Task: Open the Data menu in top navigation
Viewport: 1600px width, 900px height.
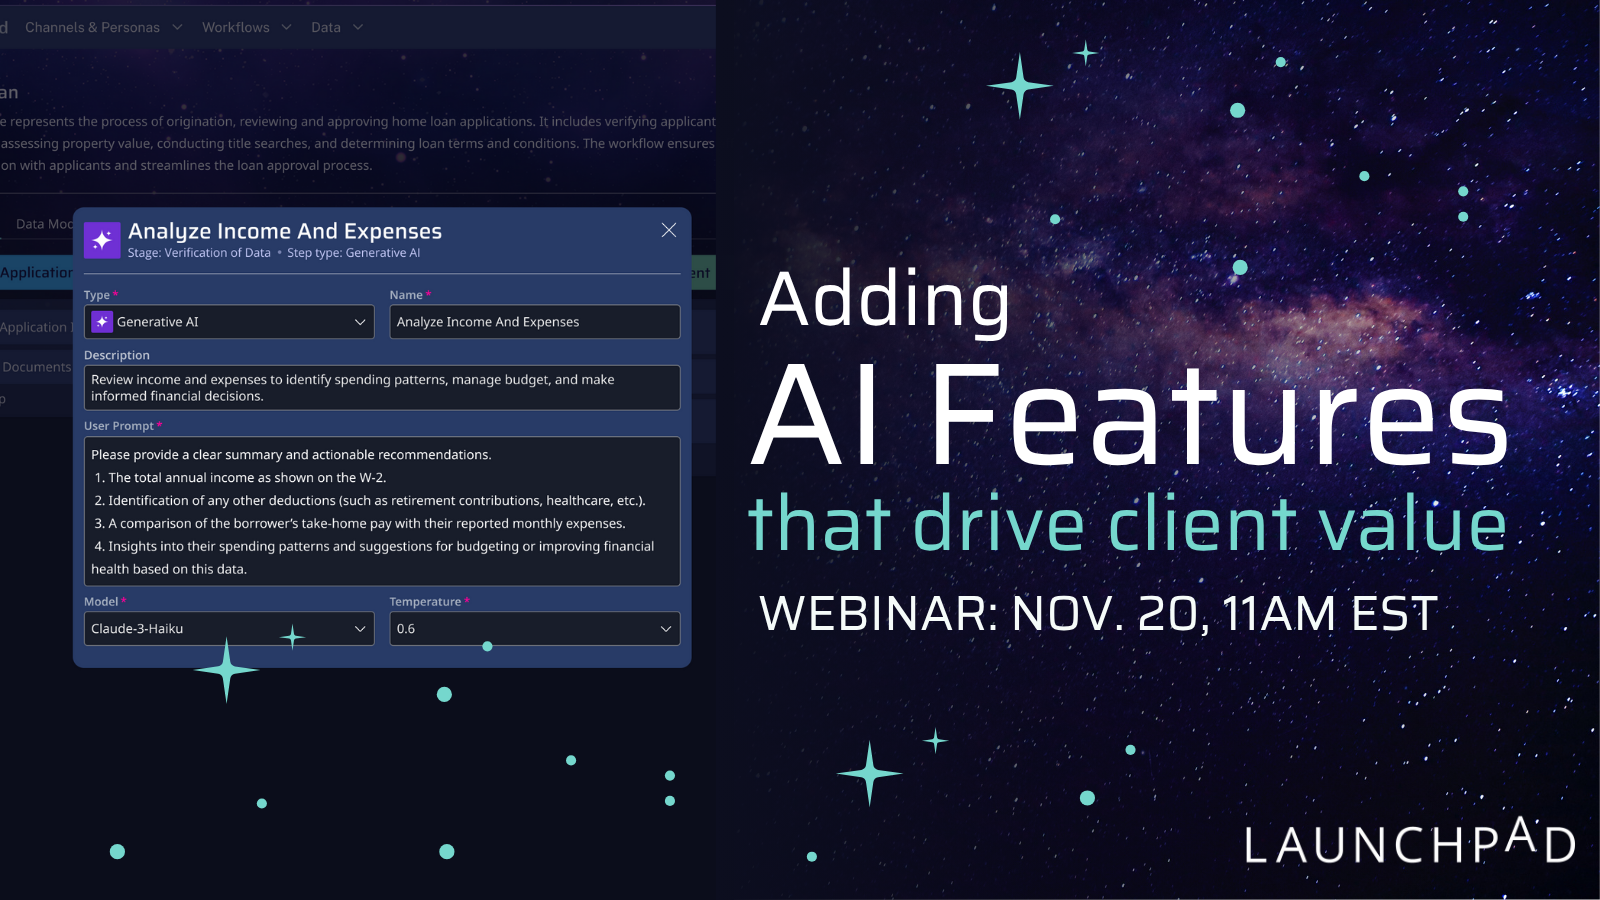Action: click(x=326, y=27)
